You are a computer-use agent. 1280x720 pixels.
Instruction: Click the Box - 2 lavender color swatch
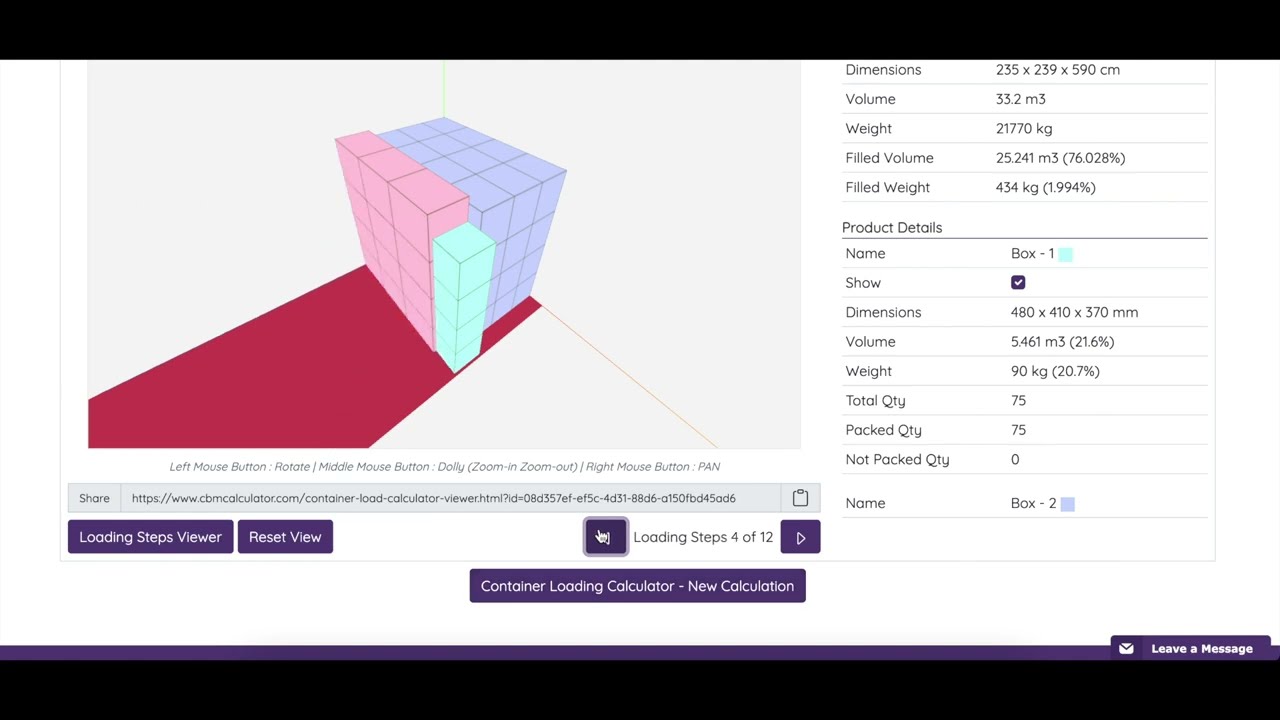[1068, 504]
